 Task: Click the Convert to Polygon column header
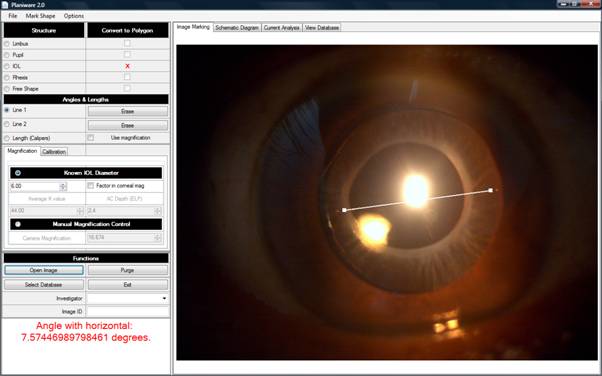click(x=127, y=30)
